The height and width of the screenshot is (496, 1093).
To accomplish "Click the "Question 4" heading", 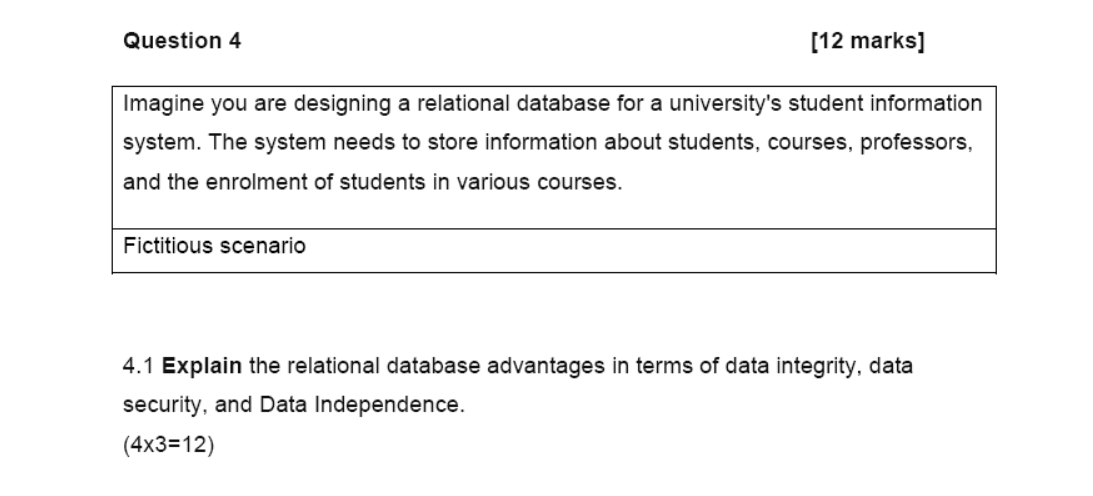I will [x=182, y=41].
